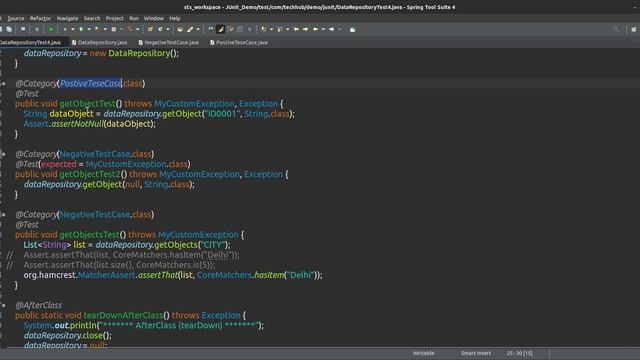Toggle the Java editor breadcrumb icon
The image size is (640, 360).
[211, 29]
